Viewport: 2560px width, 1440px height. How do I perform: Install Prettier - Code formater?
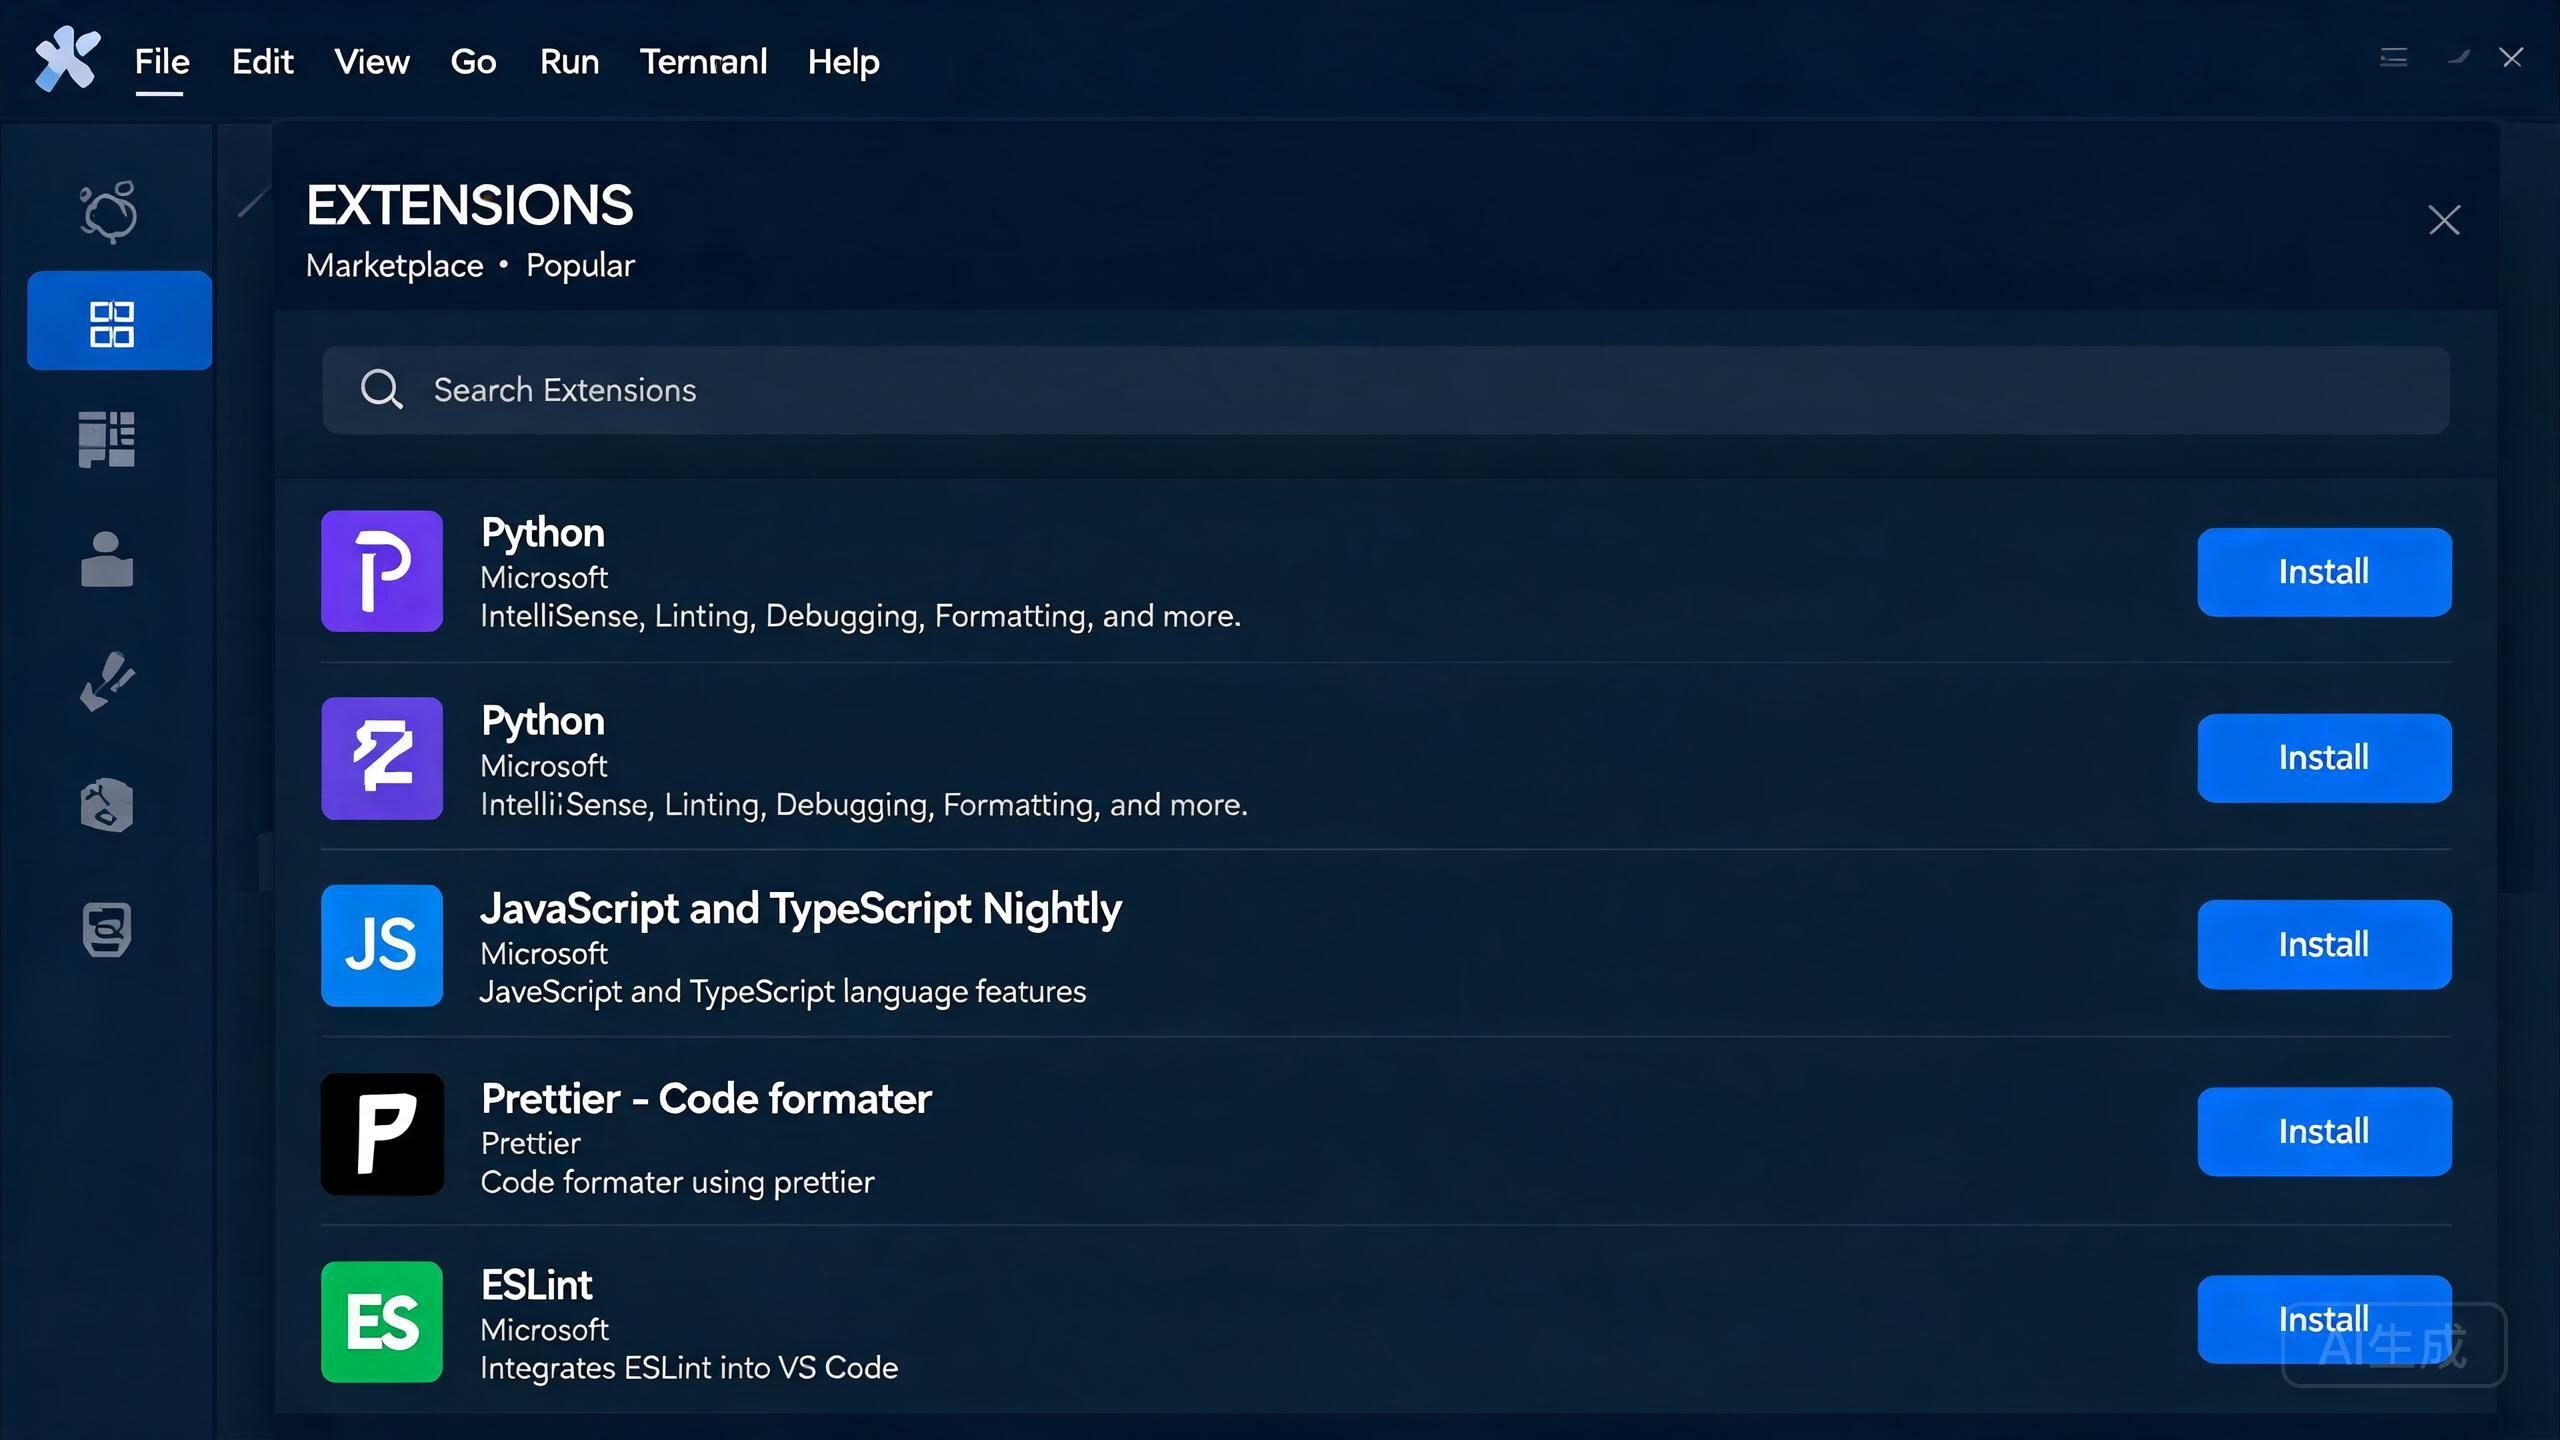[2324, 1132]
